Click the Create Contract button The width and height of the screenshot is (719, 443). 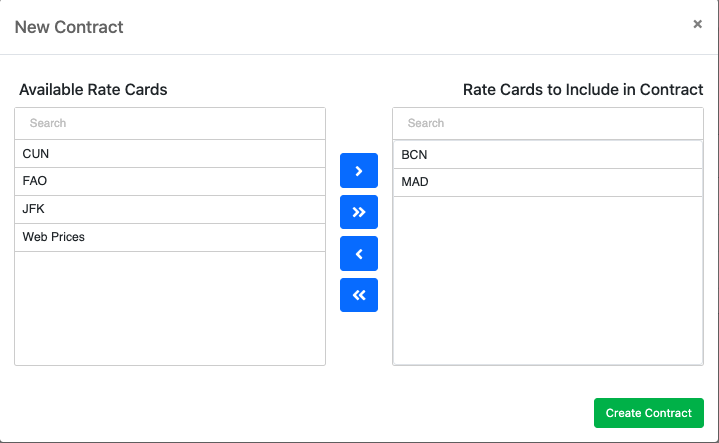tap(648, 413)
